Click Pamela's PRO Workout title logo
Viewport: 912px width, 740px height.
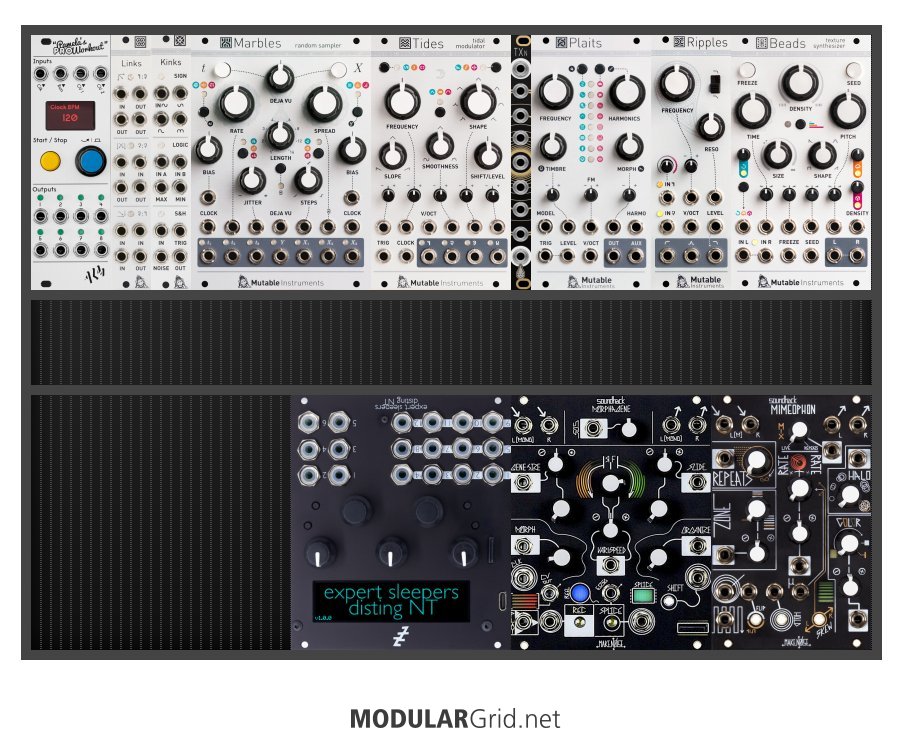(80, 47)
